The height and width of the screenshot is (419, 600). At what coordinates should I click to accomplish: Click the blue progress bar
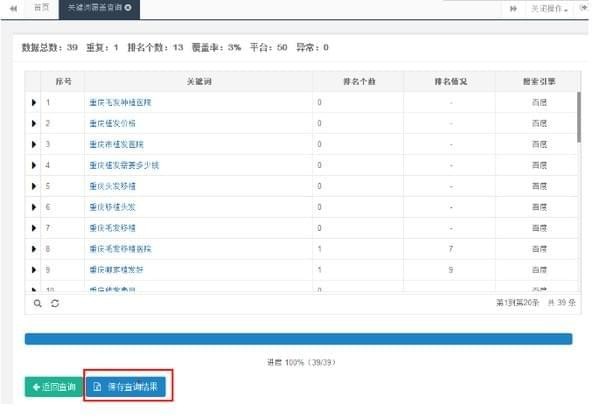tap(298, 339)
